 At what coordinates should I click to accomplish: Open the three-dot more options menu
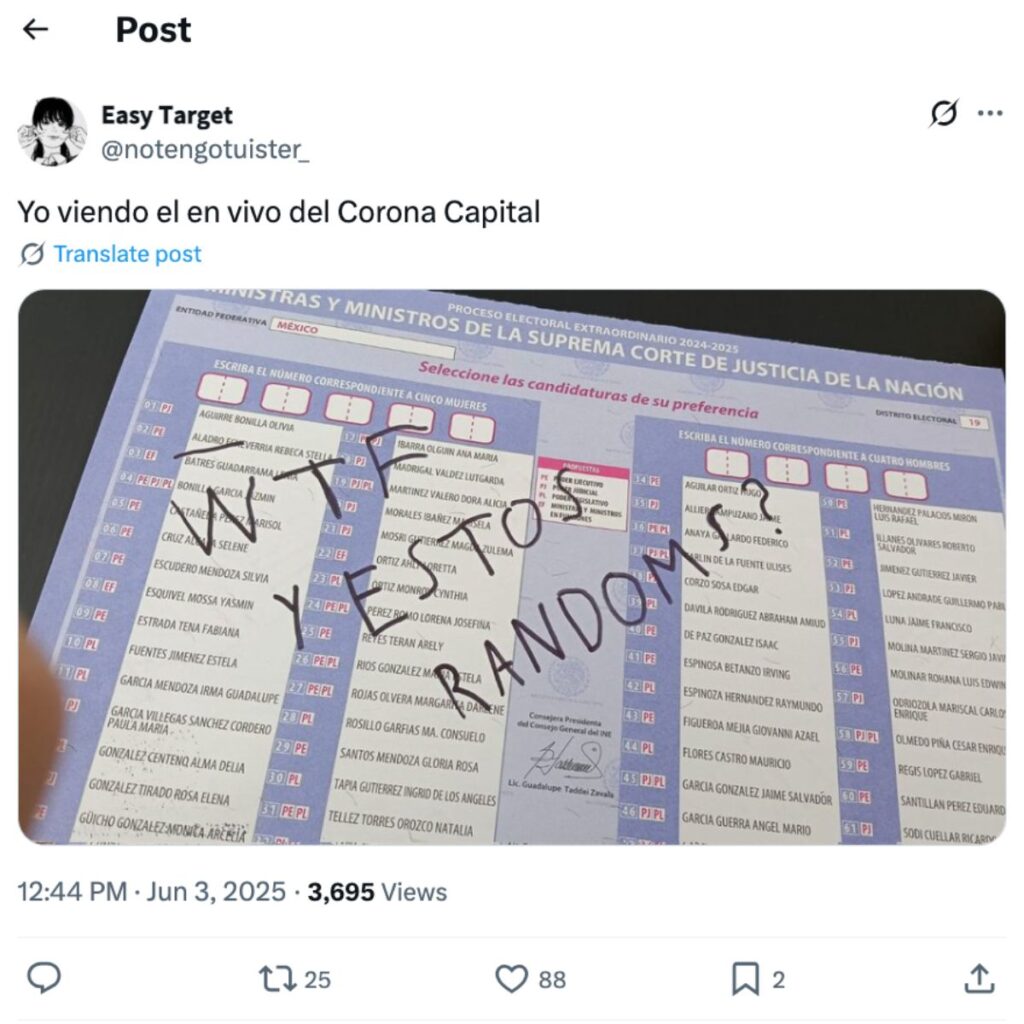pyautogui.click(x=990, y=114)
